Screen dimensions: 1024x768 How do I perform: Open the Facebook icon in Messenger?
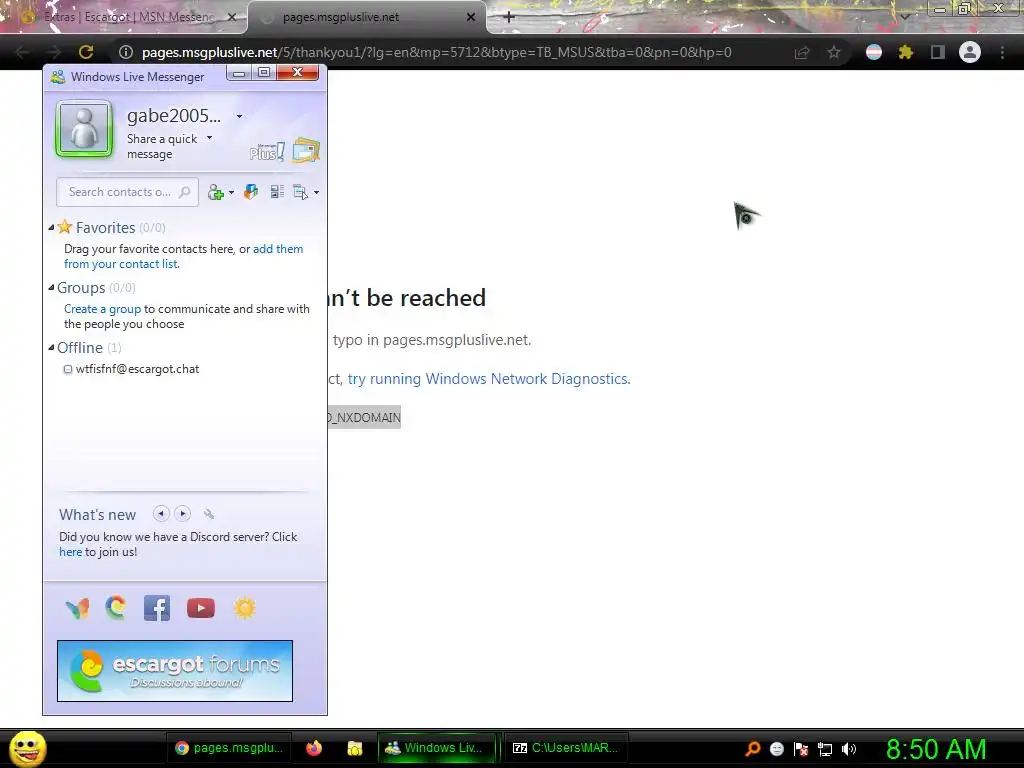point(157,608)
